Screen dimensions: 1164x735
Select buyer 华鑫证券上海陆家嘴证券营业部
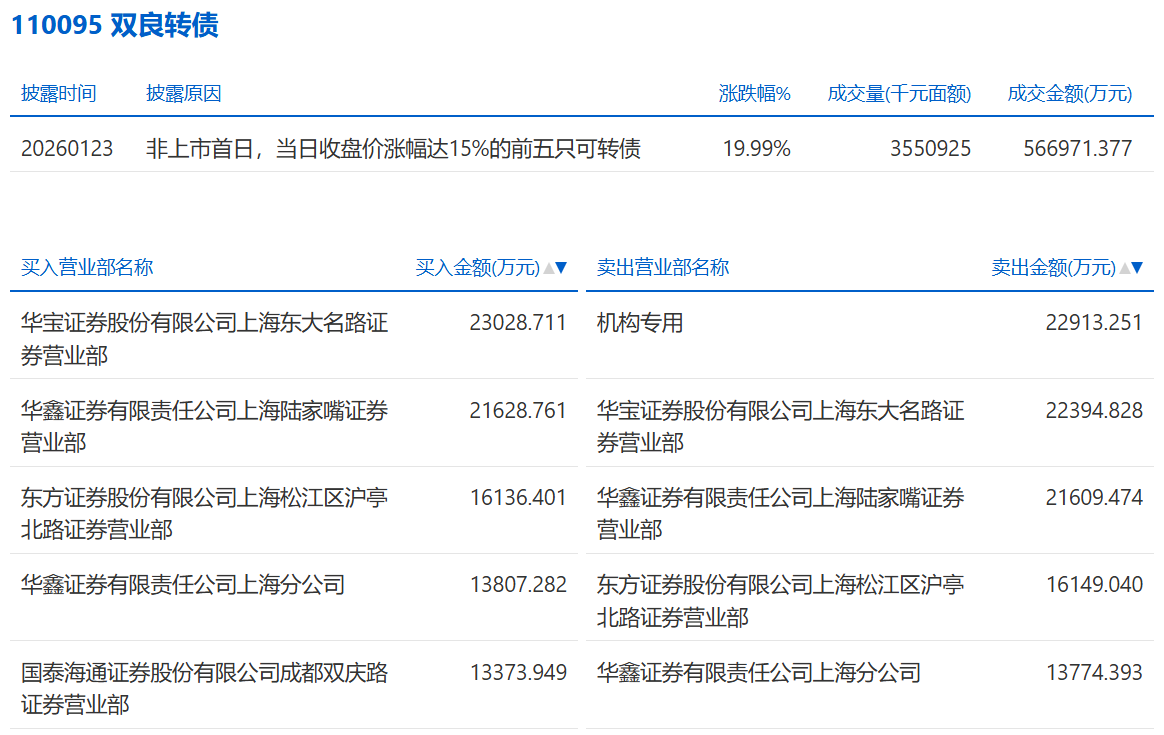(204, 427)
